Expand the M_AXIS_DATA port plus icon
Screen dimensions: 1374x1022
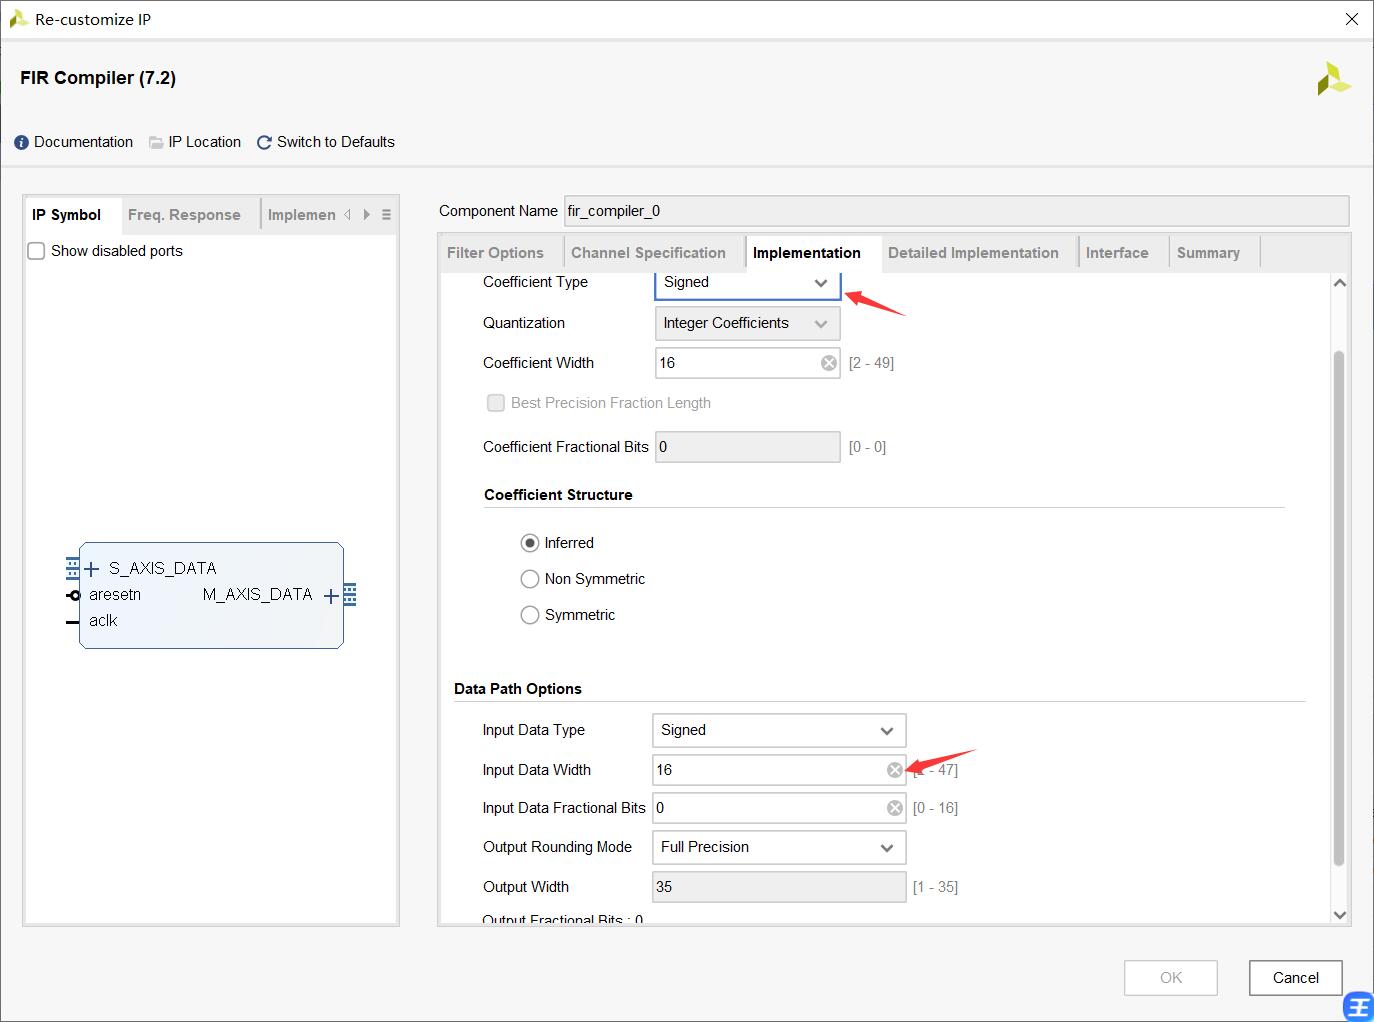click(x=331, y=596)
